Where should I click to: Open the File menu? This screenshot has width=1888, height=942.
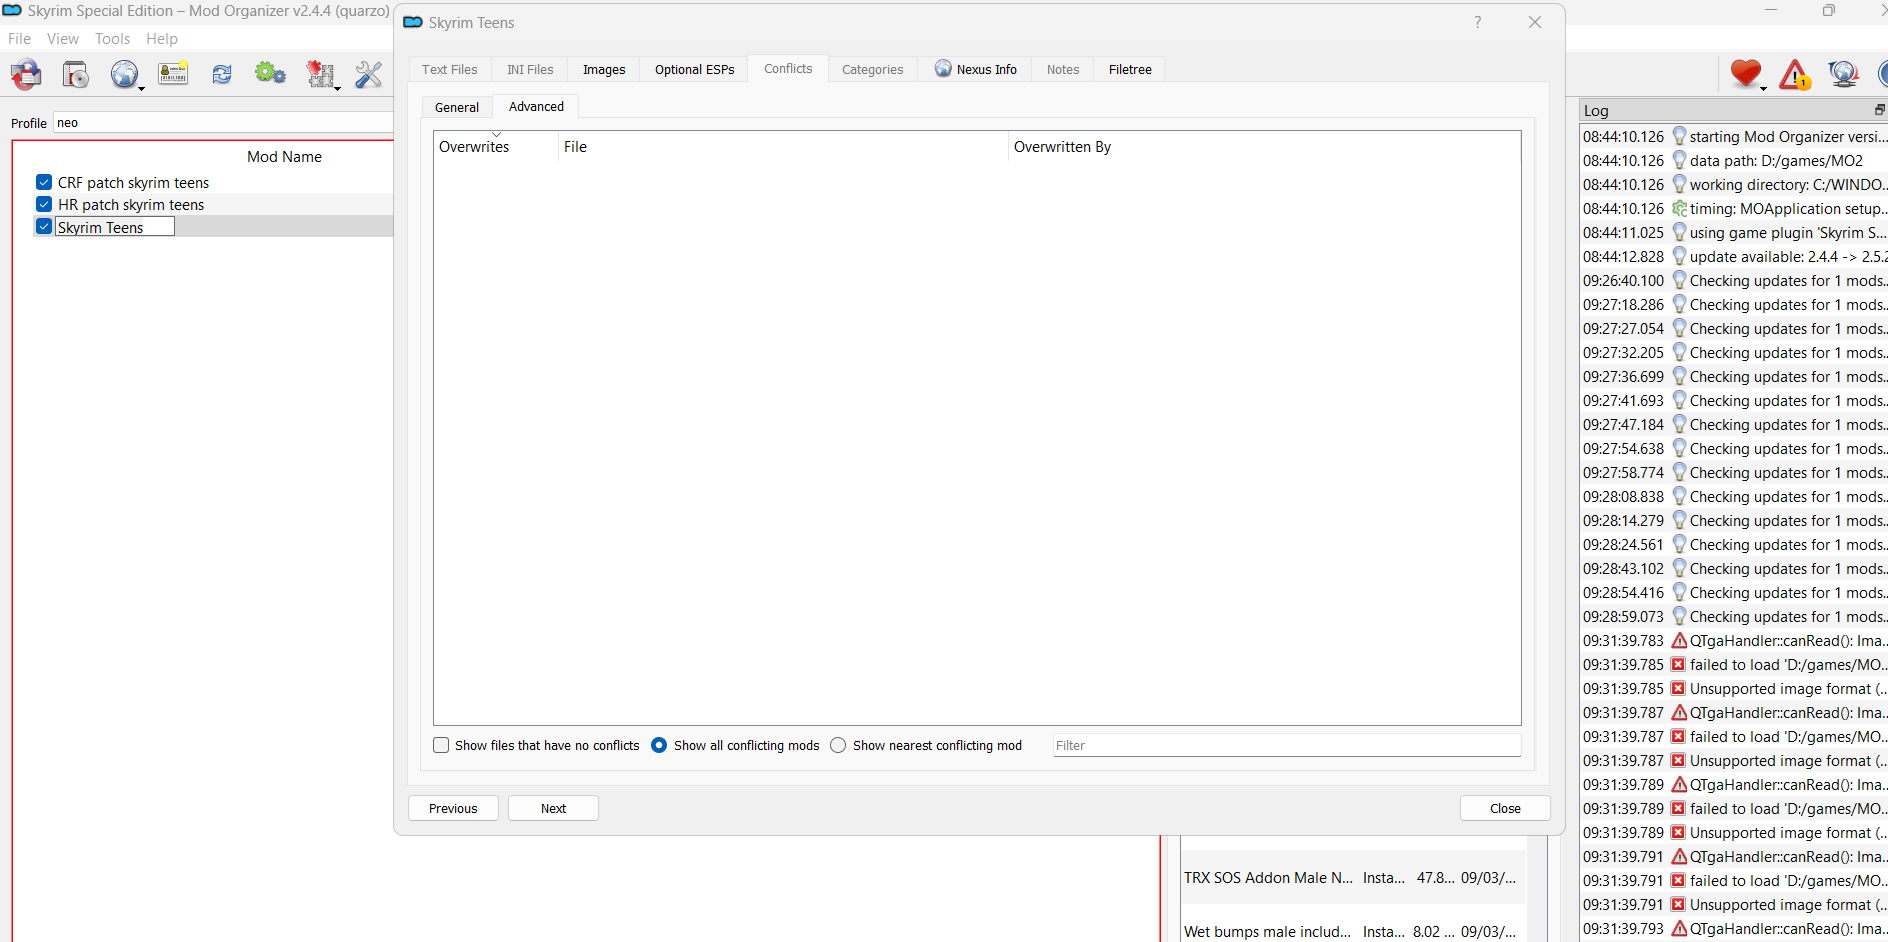click(19, 38)
